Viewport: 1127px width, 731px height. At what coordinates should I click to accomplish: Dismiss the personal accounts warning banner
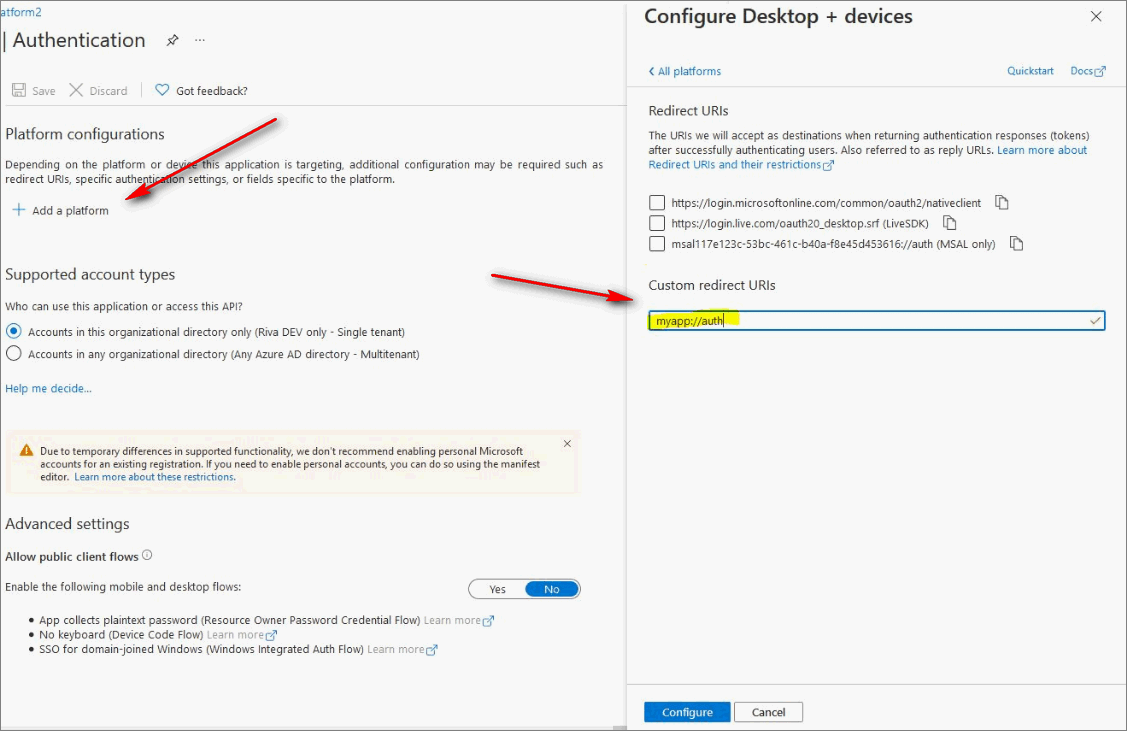click(567, 444)
